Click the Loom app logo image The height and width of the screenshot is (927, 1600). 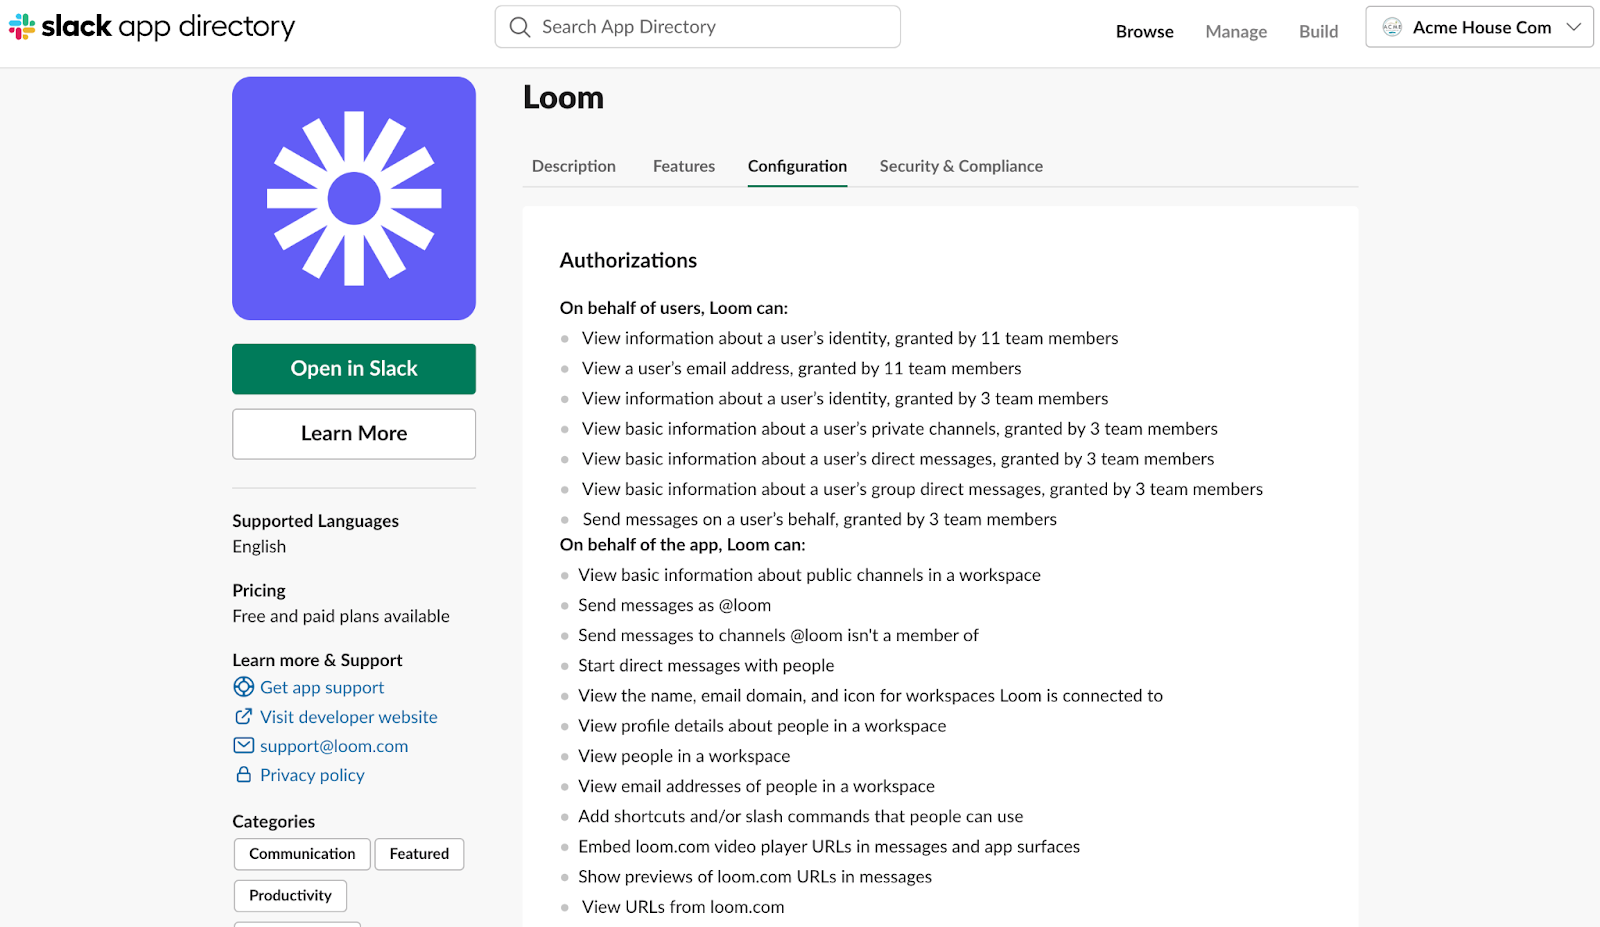pos(354,198)
